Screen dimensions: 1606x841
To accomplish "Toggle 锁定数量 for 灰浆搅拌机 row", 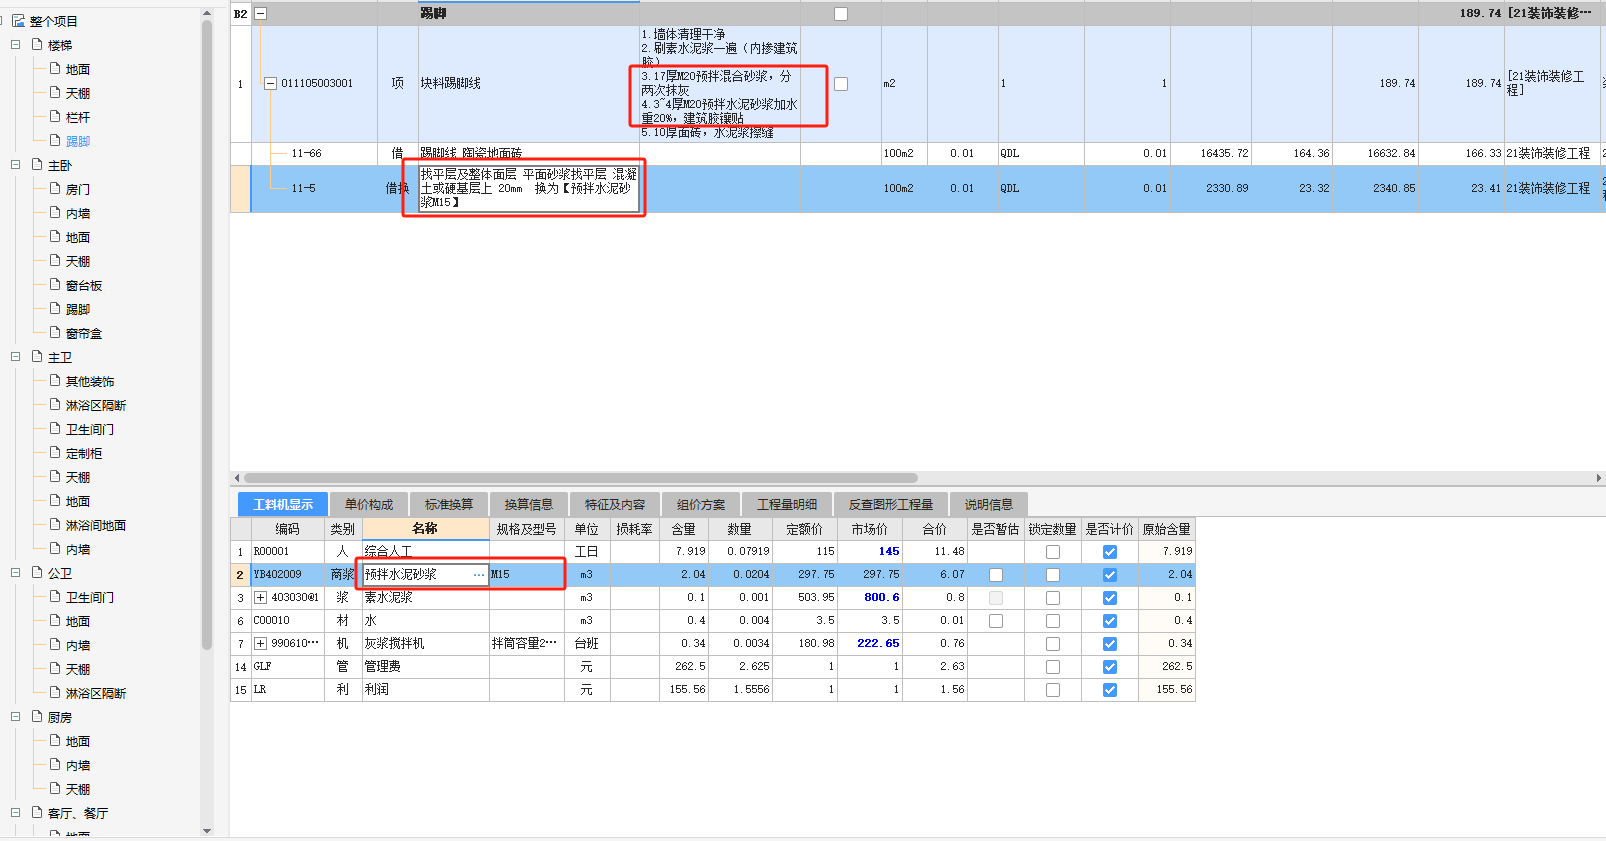I will [x=1053, y=644].
